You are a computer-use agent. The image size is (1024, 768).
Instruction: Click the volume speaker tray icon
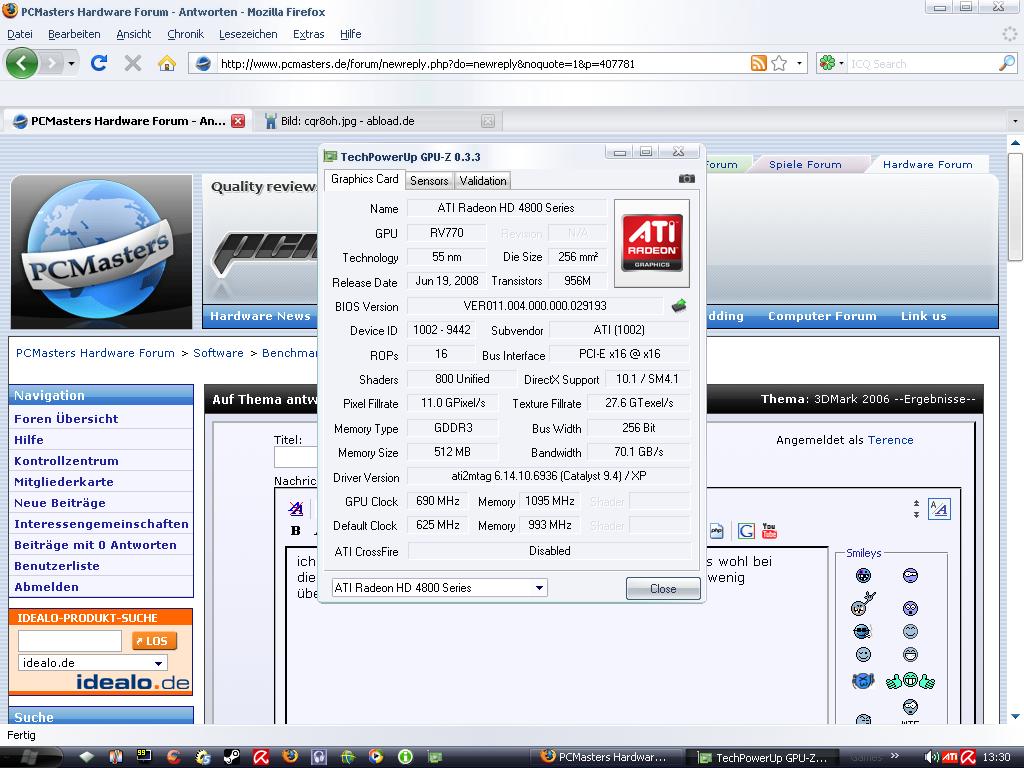click(x=931, y=758)
